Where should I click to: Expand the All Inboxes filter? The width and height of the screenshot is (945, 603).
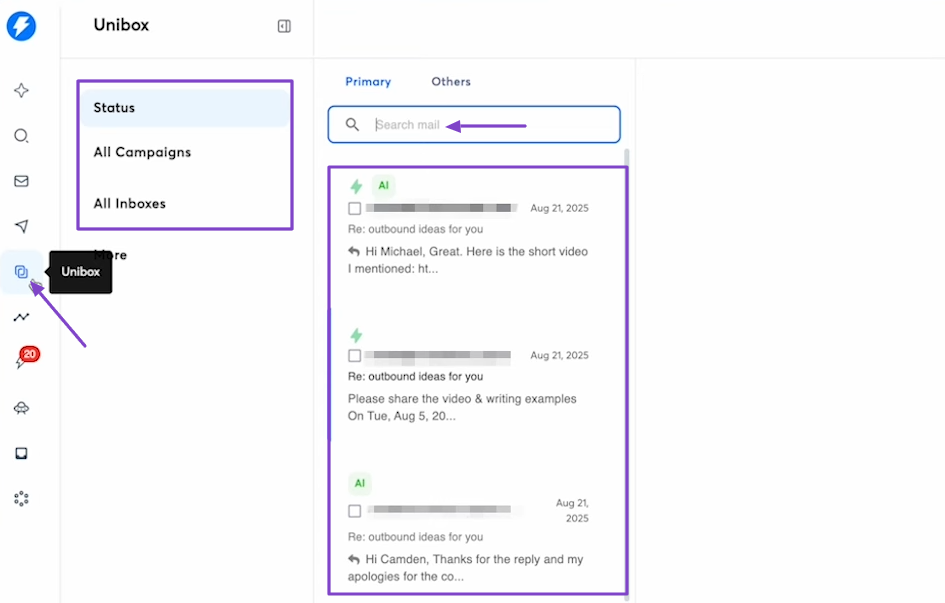(x=185, y=204)
